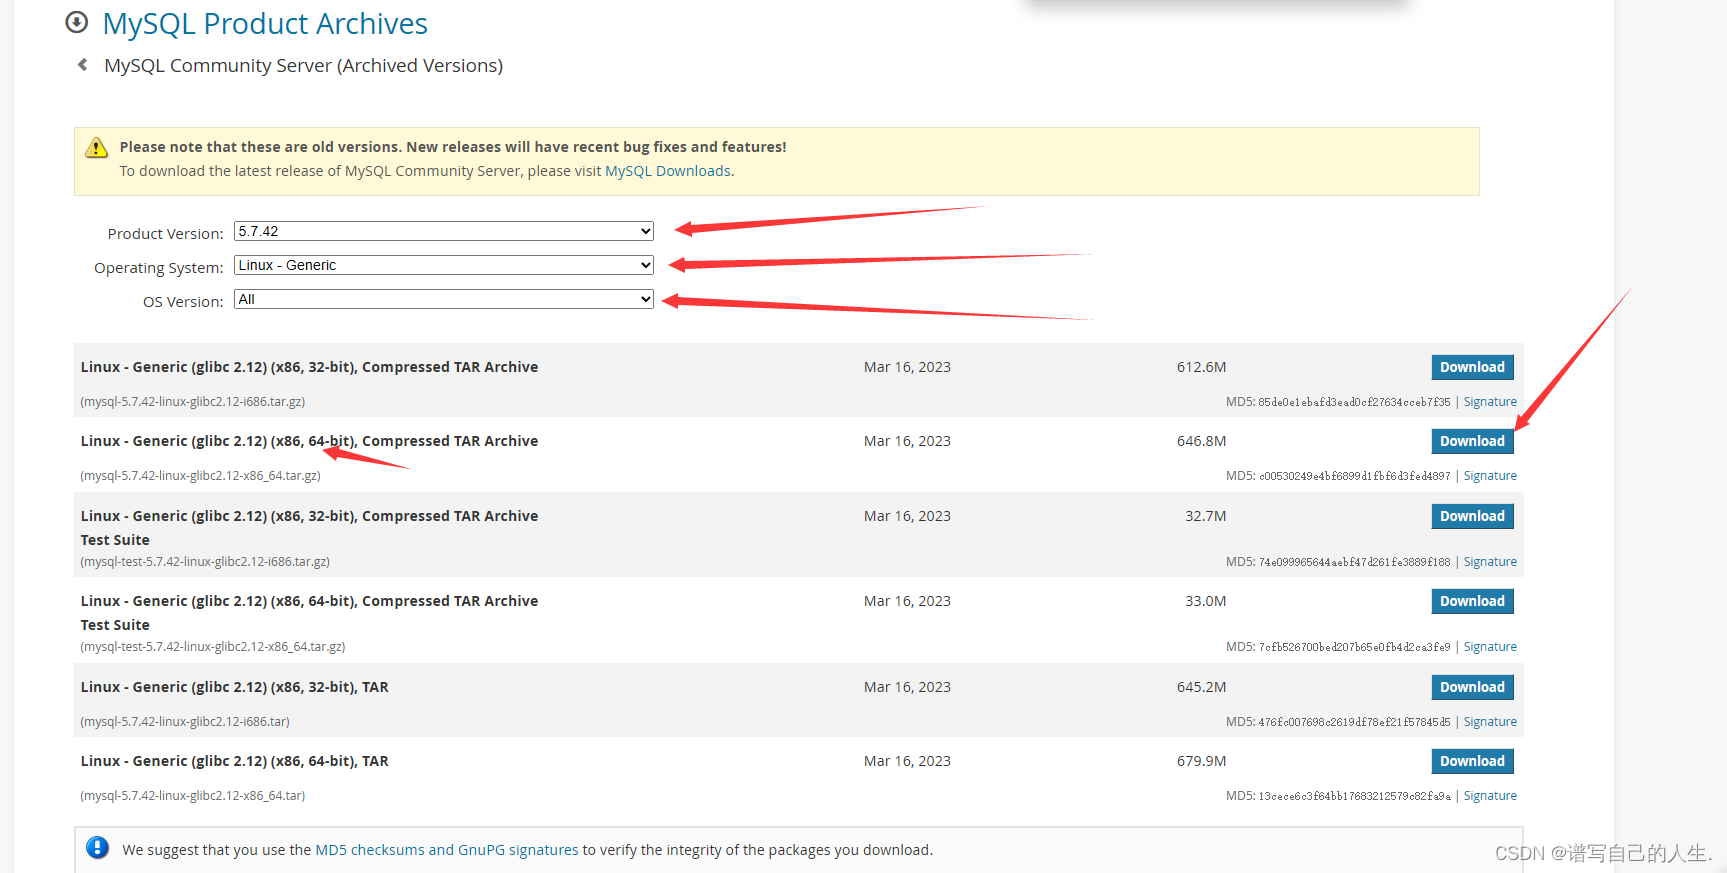
Task: Click the title Linux - Generic 64-bit TAR
Action: (234, 761)
